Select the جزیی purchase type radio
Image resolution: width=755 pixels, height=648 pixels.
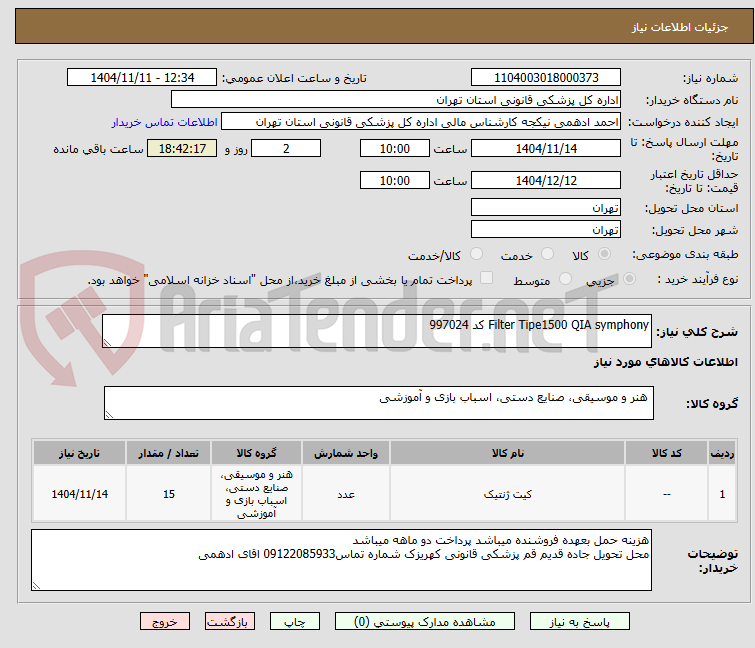click(x=629, y=279)
